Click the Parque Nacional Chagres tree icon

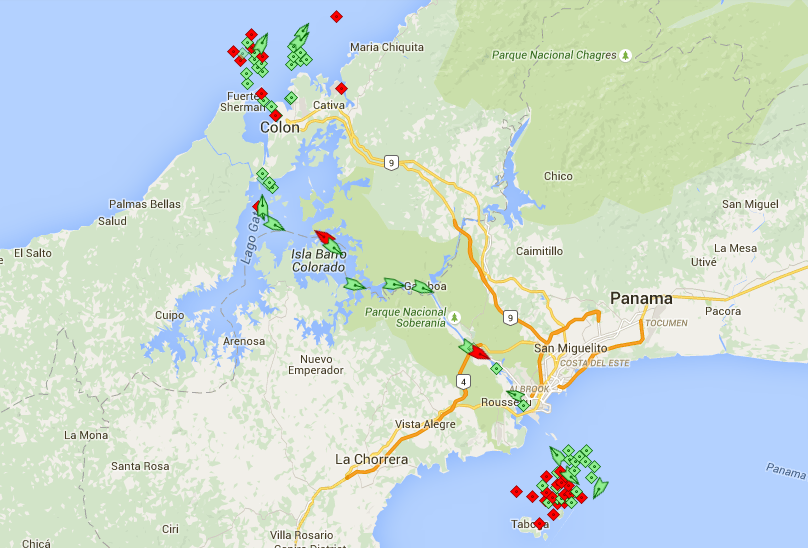(626, 55)
